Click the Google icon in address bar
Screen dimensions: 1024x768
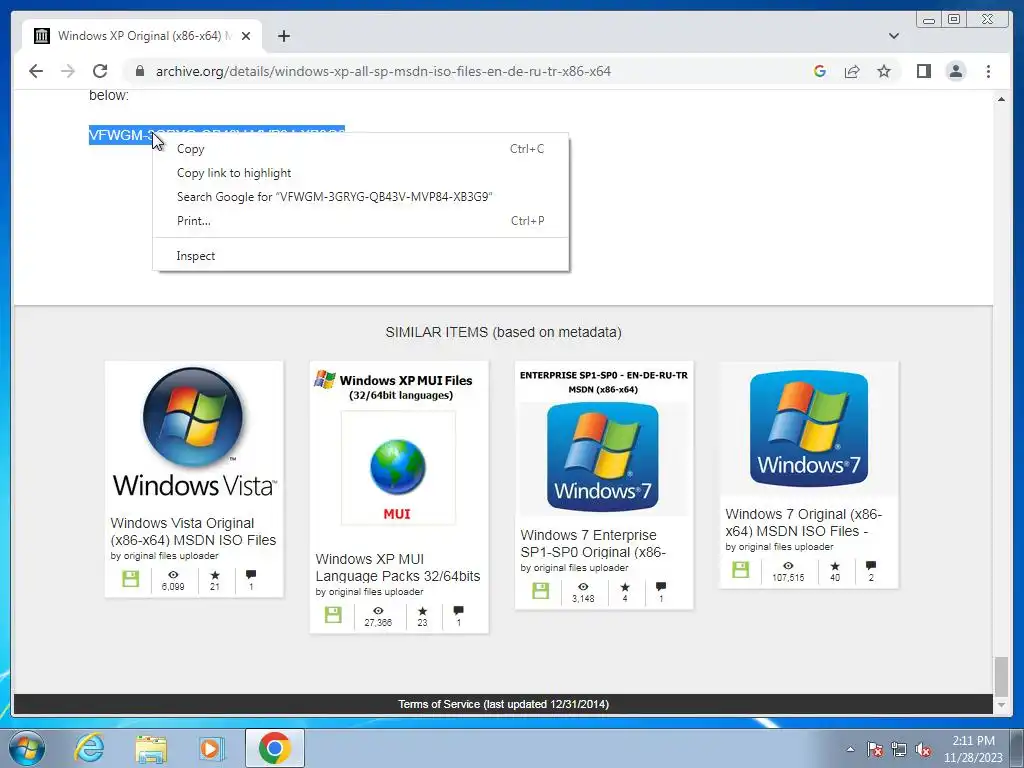[820, 71]
